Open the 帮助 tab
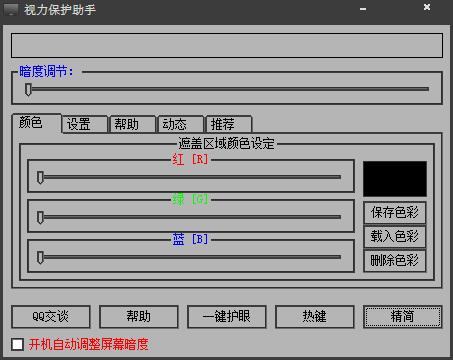453x360 pixels. [x=133, y=124]
